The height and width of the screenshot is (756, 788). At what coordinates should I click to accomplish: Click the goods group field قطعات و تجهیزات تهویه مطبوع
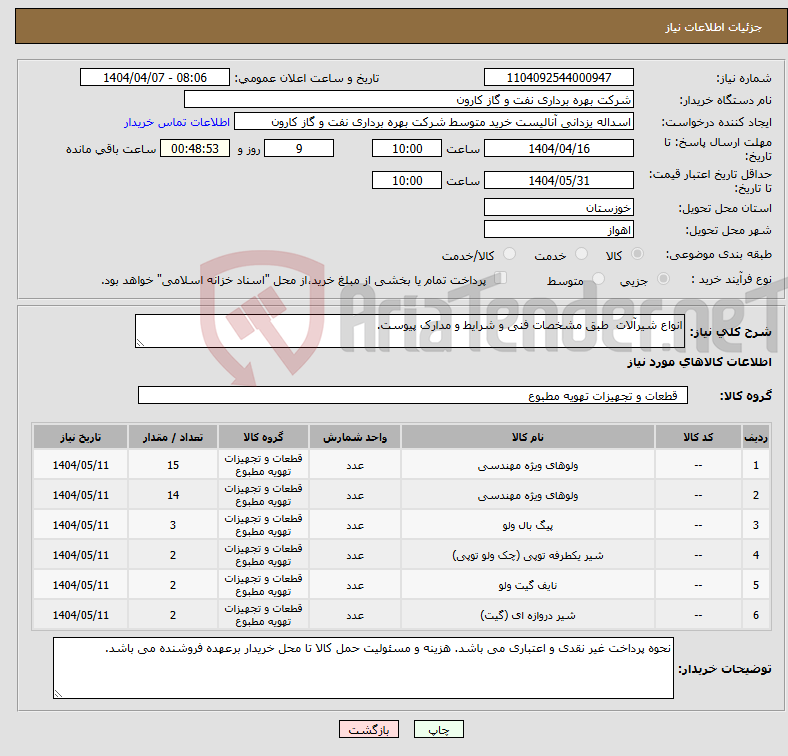pyautogui.click(x=413, y=396)
